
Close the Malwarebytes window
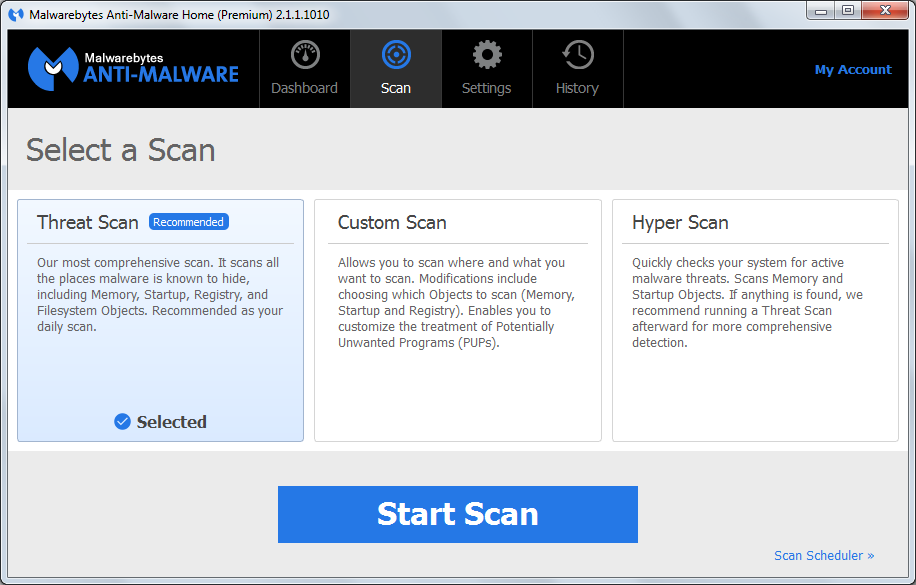click(x=885, y=11)
